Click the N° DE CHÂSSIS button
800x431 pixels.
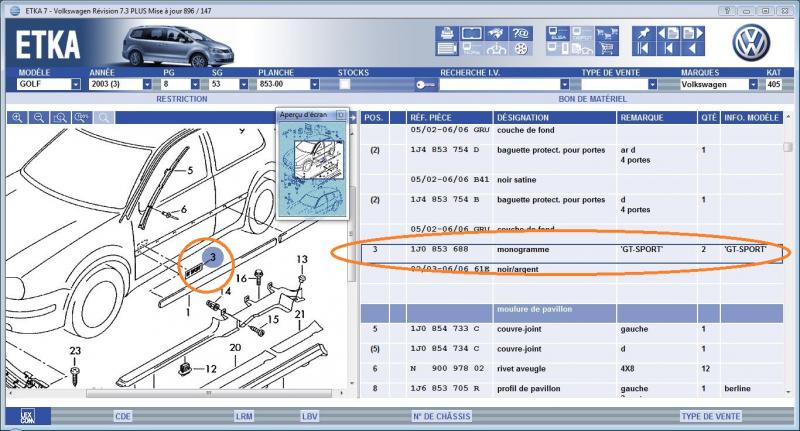pos(442,416)
